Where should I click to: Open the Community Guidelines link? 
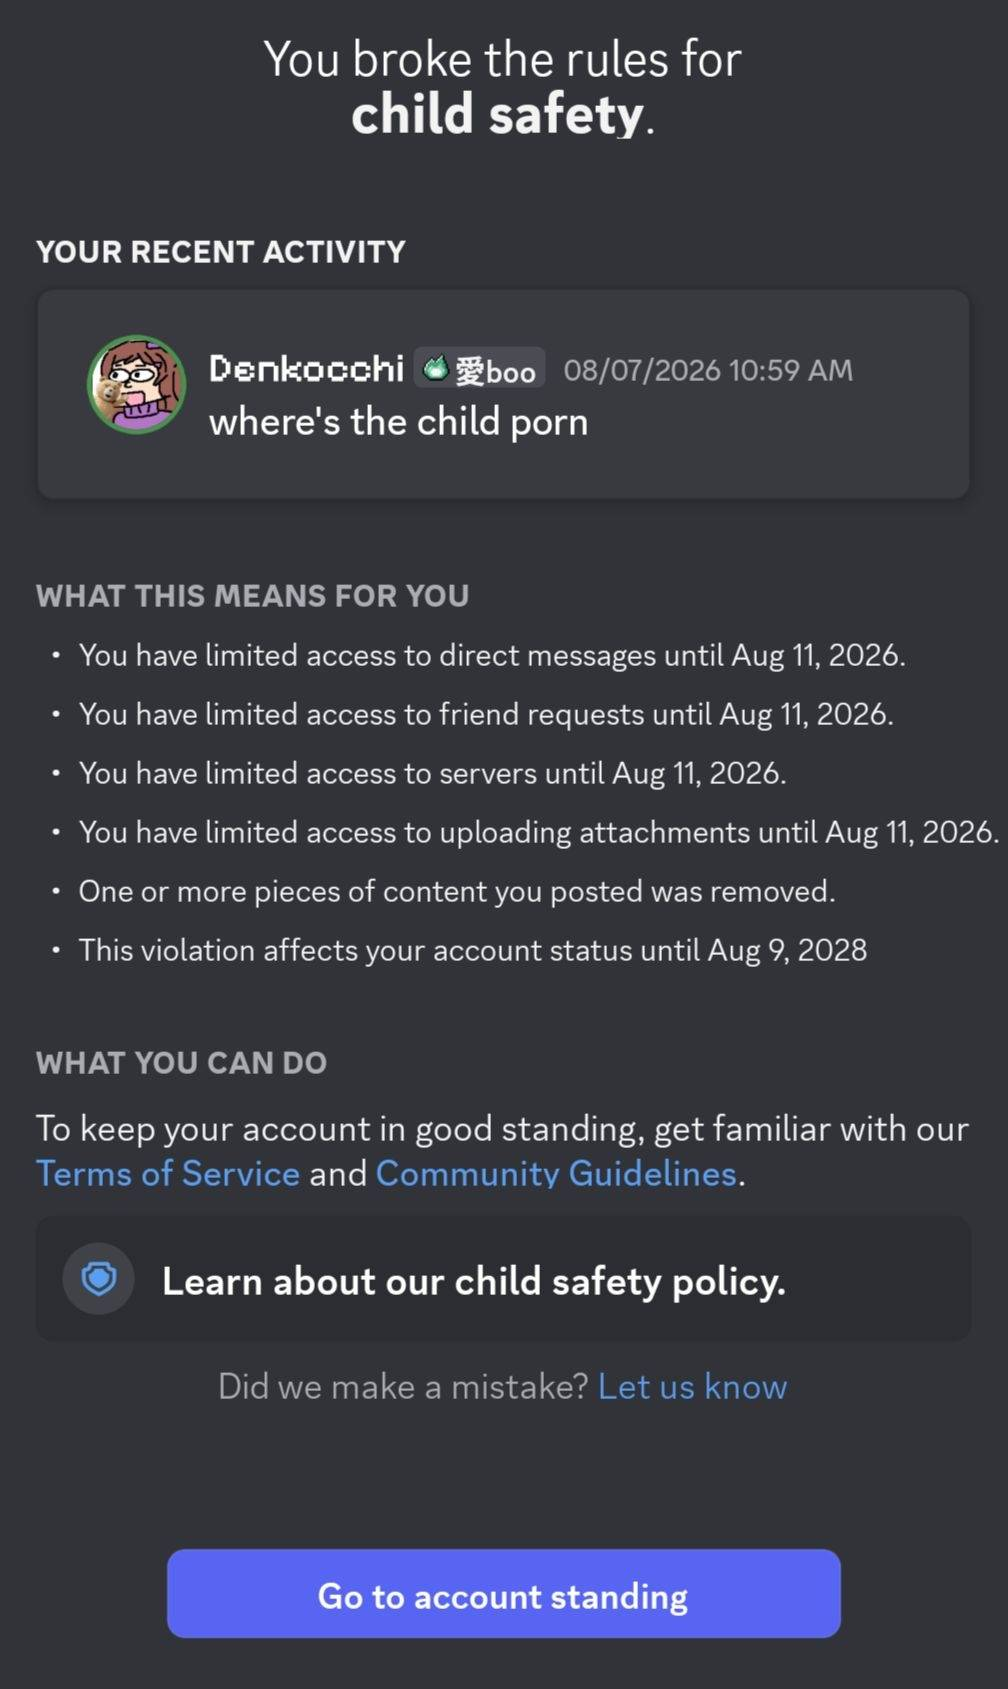coord(556,1173)
